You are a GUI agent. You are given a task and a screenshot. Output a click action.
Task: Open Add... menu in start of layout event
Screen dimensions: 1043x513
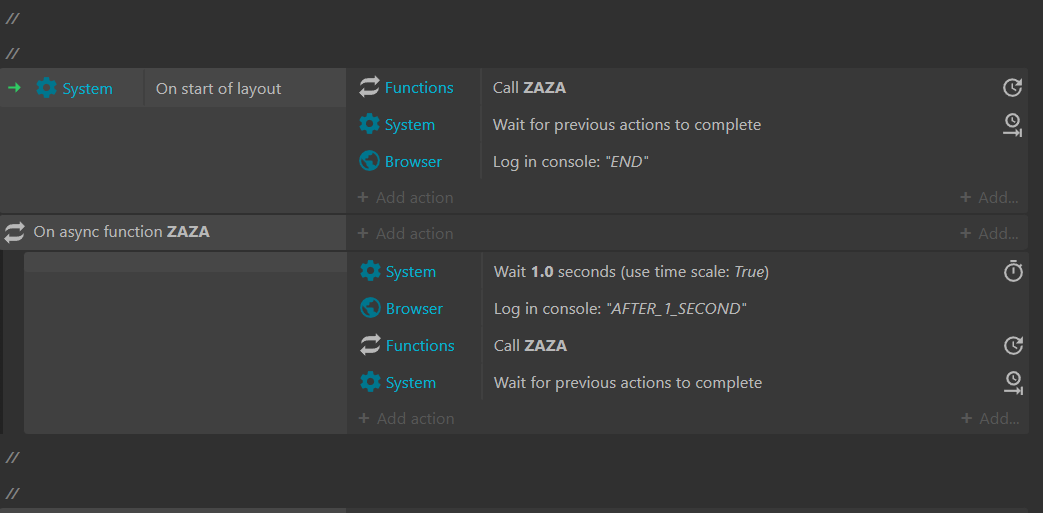(989, 198)
